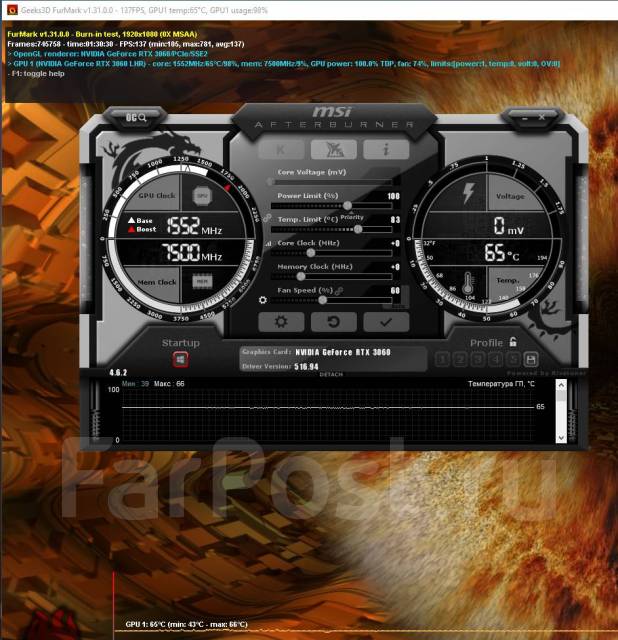This screenshot has width=618, height=640.
Task: Click the 1552 MHz core clock reading
Action: pos(194,226)
